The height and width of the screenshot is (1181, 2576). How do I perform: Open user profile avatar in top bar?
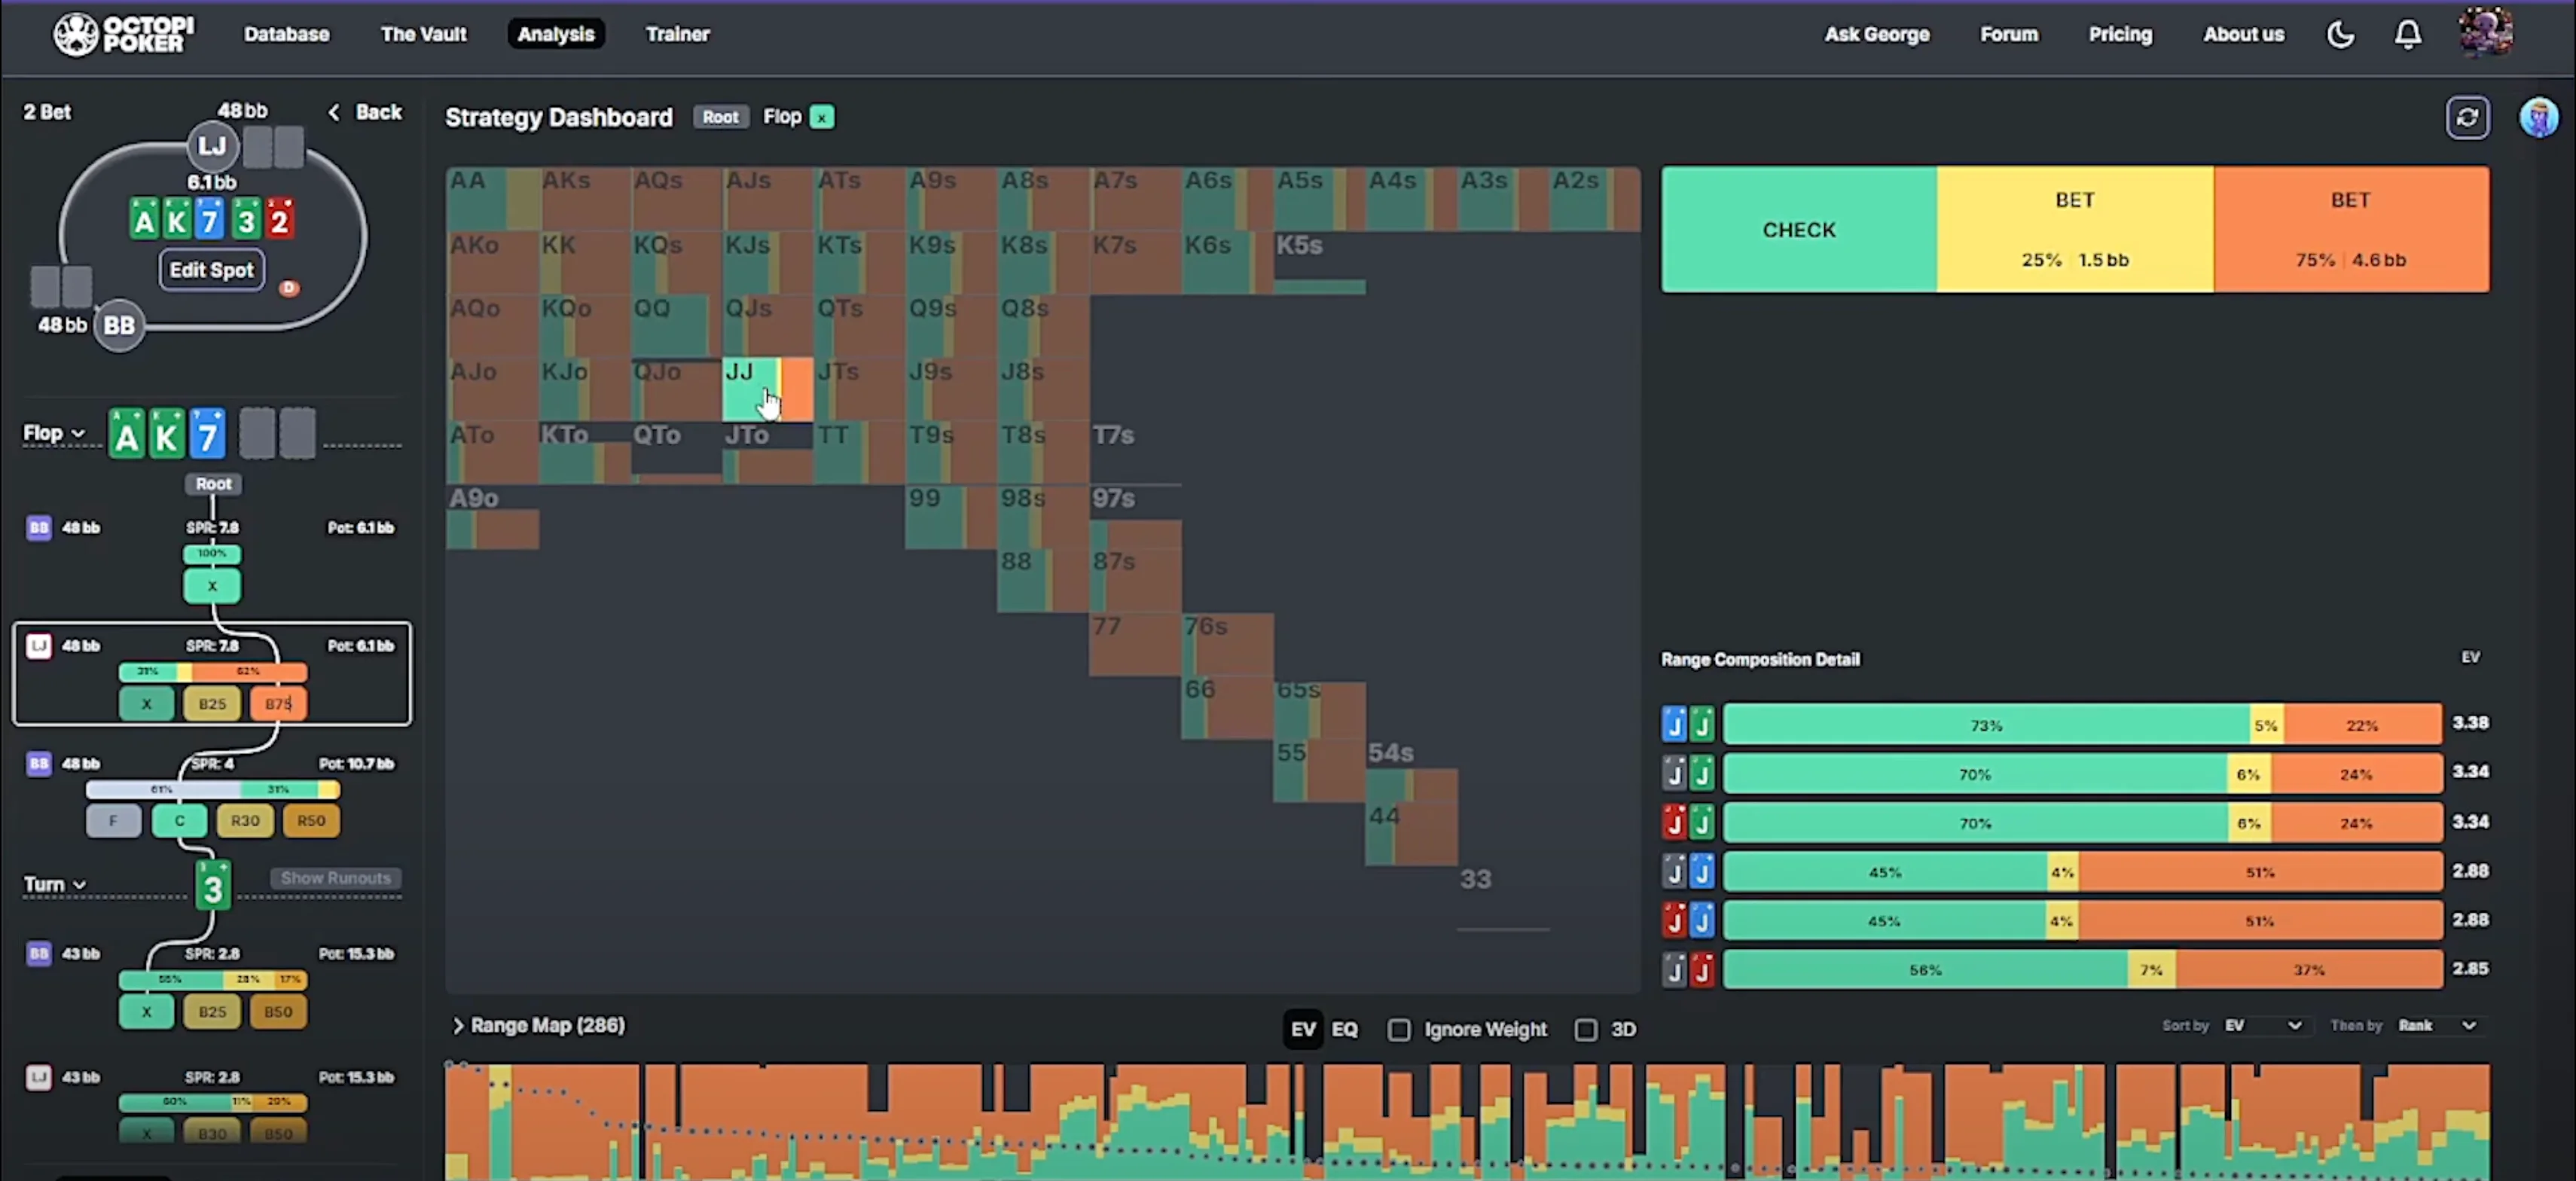point(2486,33)
